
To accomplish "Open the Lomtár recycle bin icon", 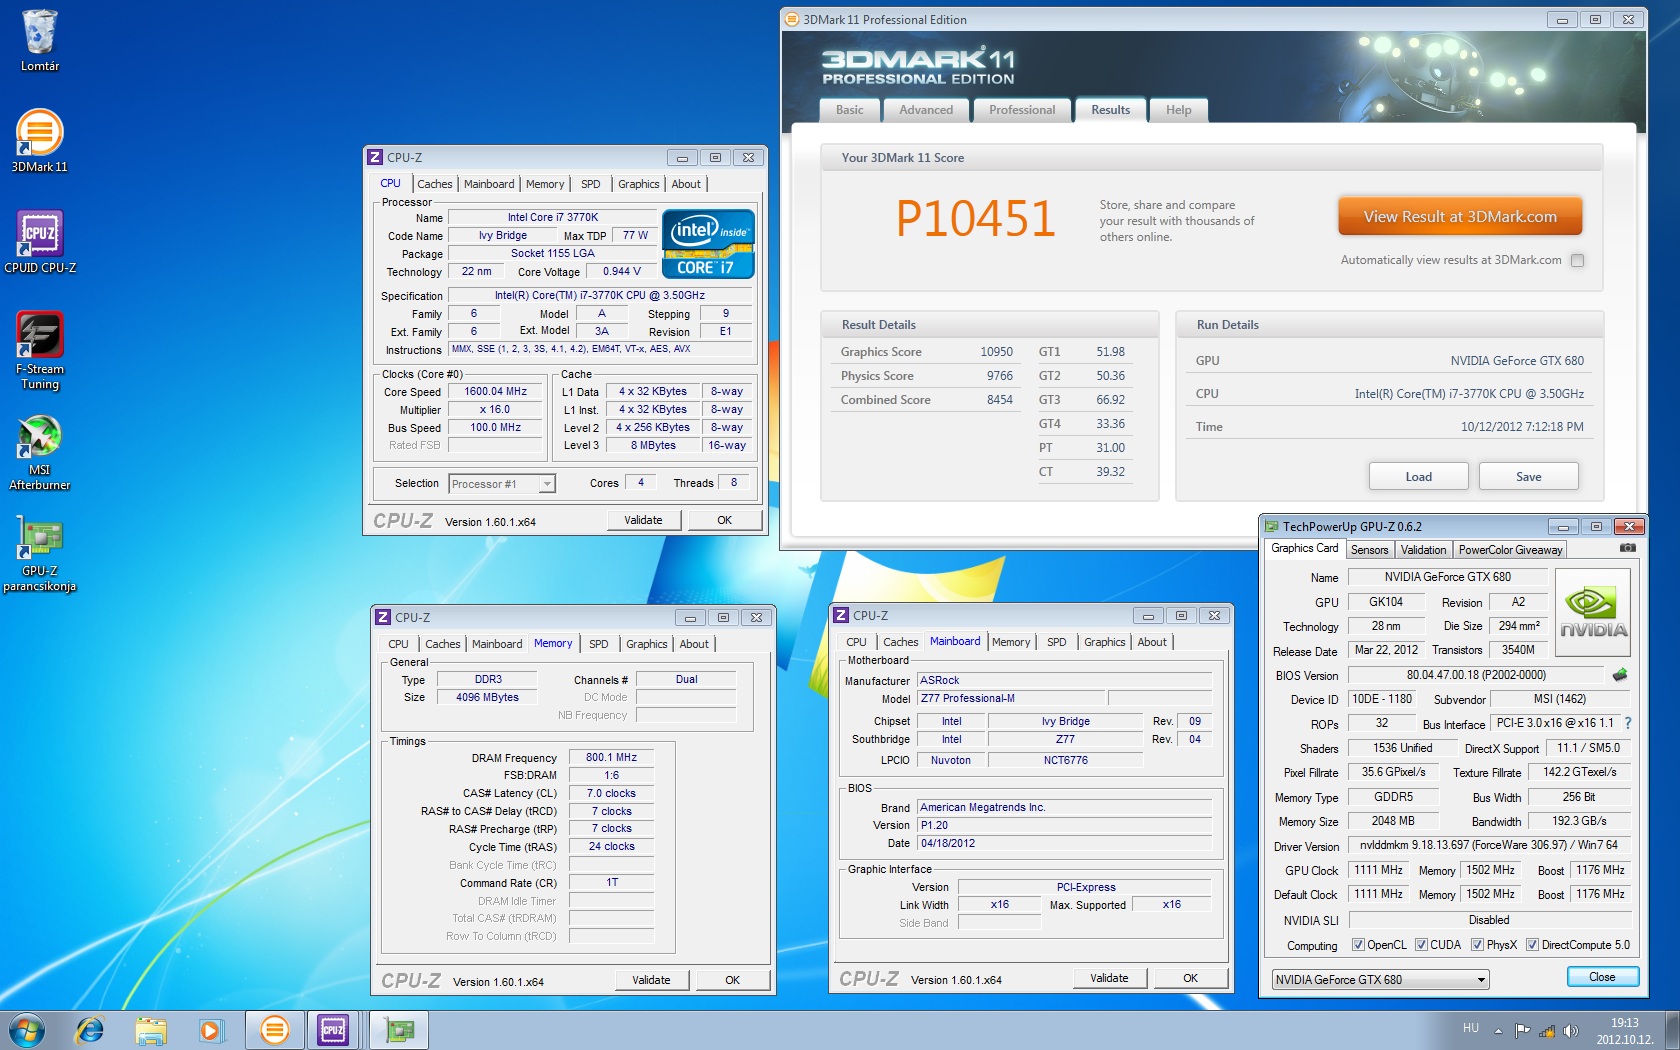I will [40, 40].
